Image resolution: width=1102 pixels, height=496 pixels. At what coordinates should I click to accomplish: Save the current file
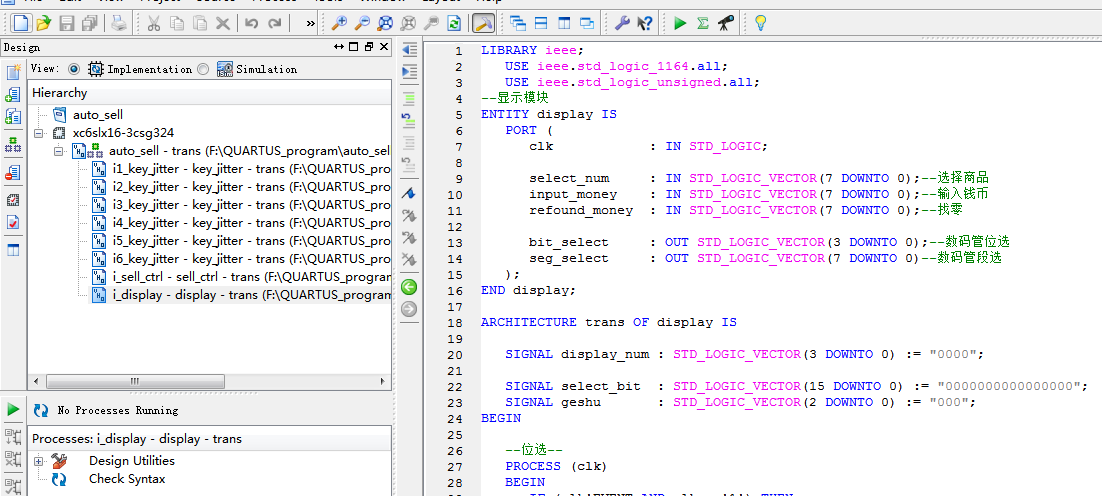[x=67, y=23]
